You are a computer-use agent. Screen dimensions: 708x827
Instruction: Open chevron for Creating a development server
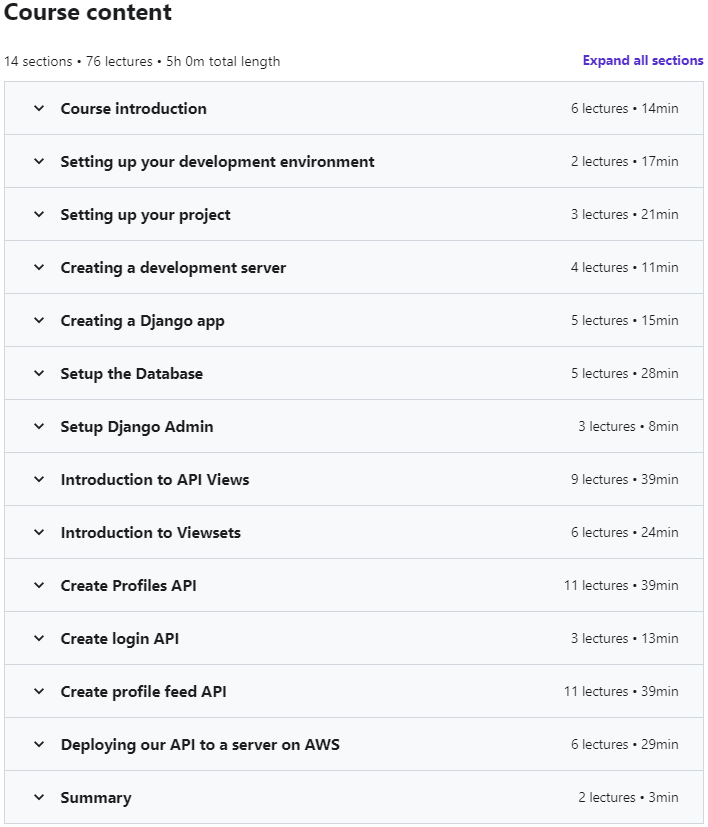[39, 267]
